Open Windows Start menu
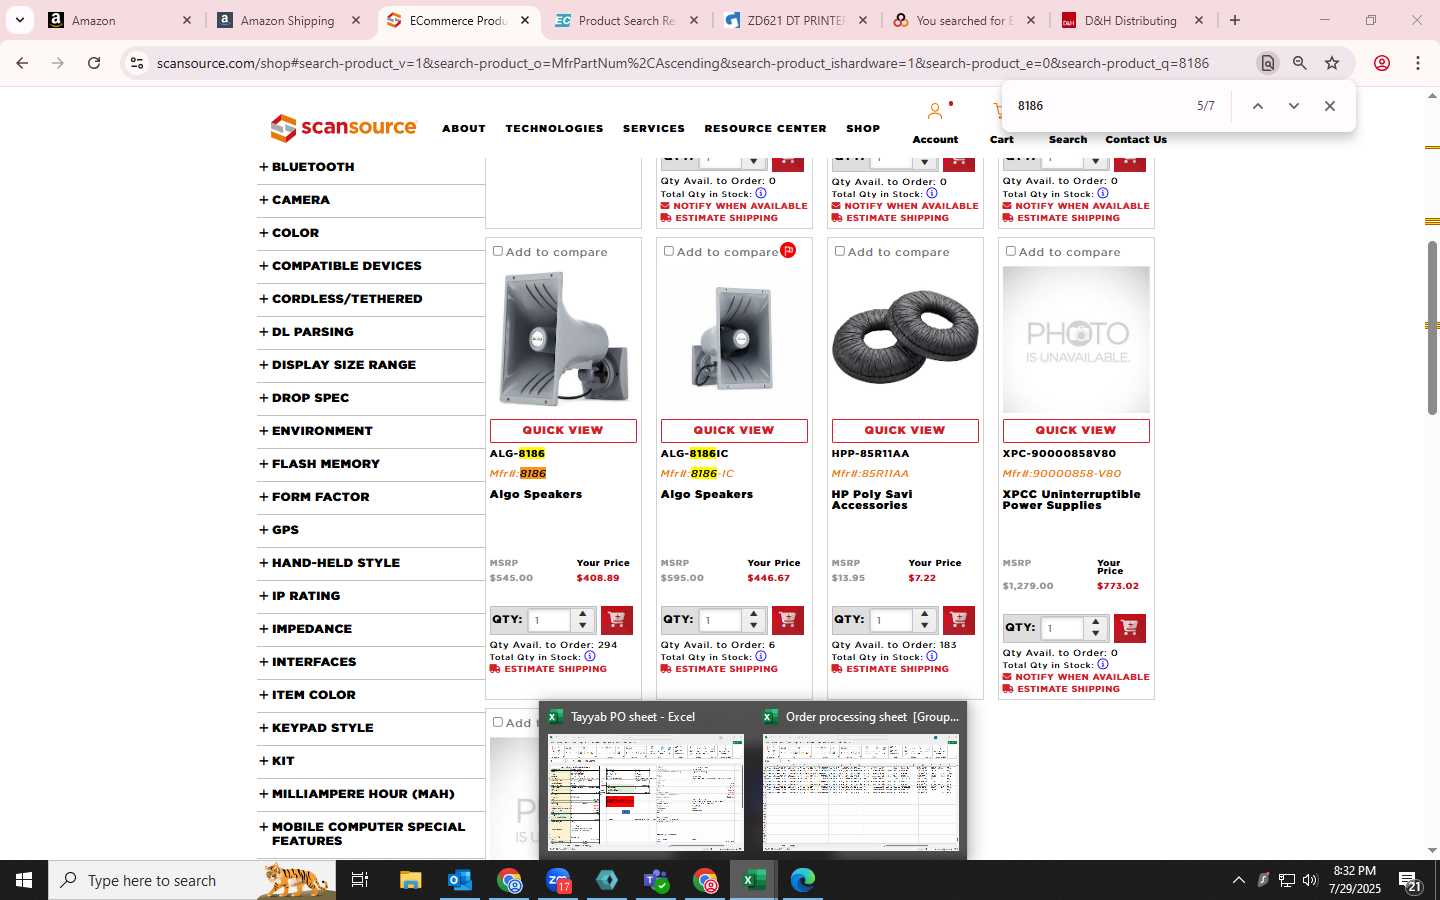Image resolution: width=1440 pixels, height=900 pixels. tap(24, 880)
